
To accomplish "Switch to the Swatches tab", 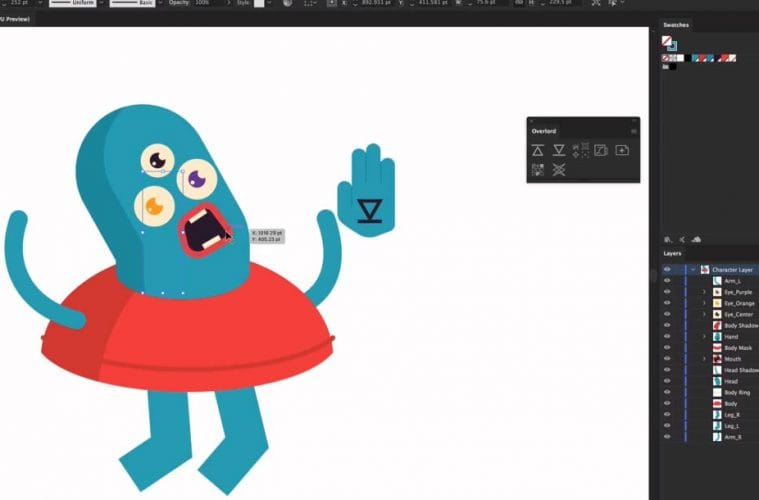I will (x=676, y=25).
